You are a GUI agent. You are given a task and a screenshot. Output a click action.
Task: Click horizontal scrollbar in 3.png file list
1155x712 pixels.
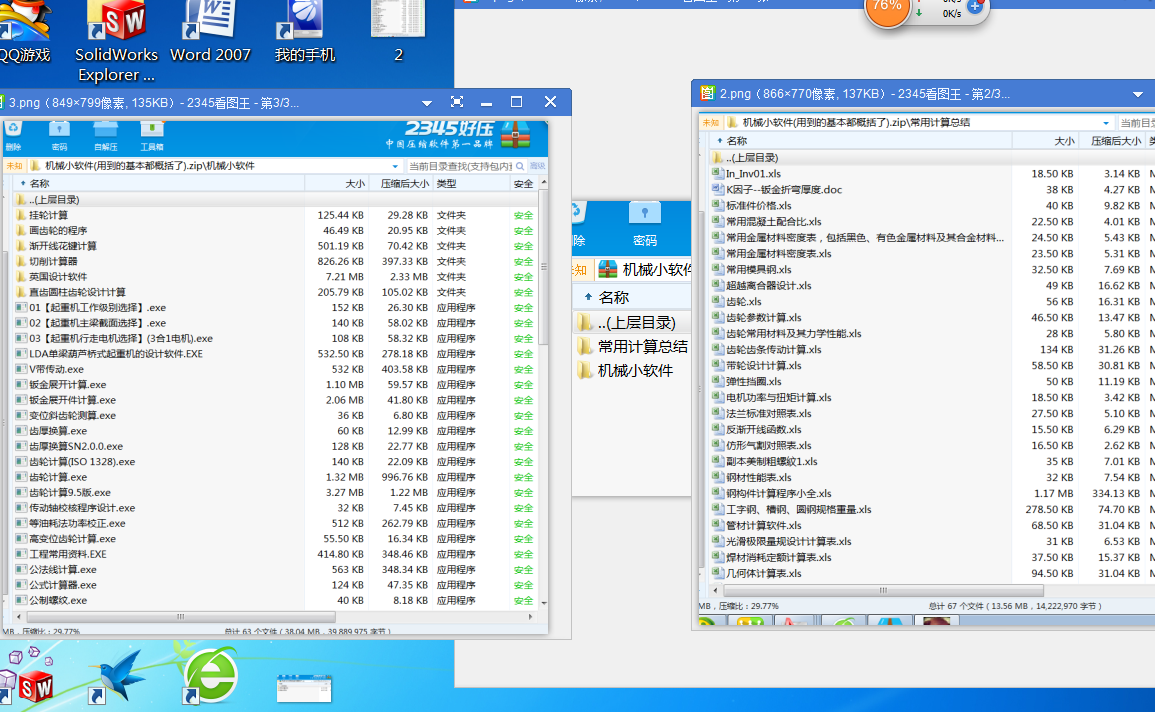pyautogui.click(x=180, y=617)
